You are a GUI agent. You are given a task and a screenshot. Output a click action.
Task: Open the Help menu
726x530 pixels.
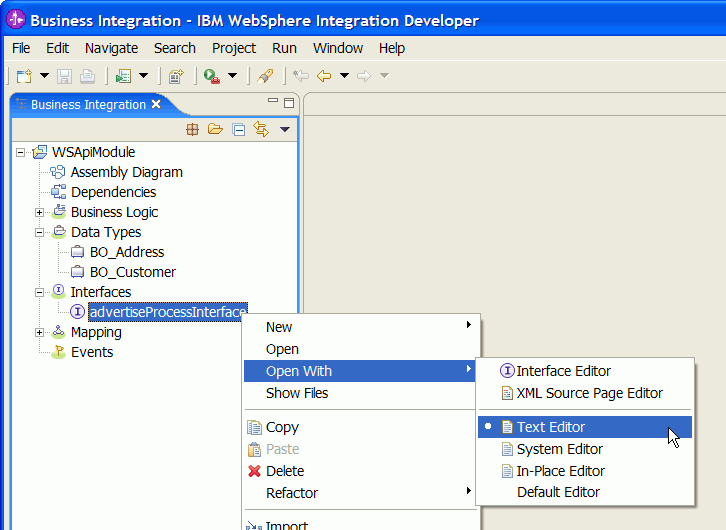[x=392, y=48]
